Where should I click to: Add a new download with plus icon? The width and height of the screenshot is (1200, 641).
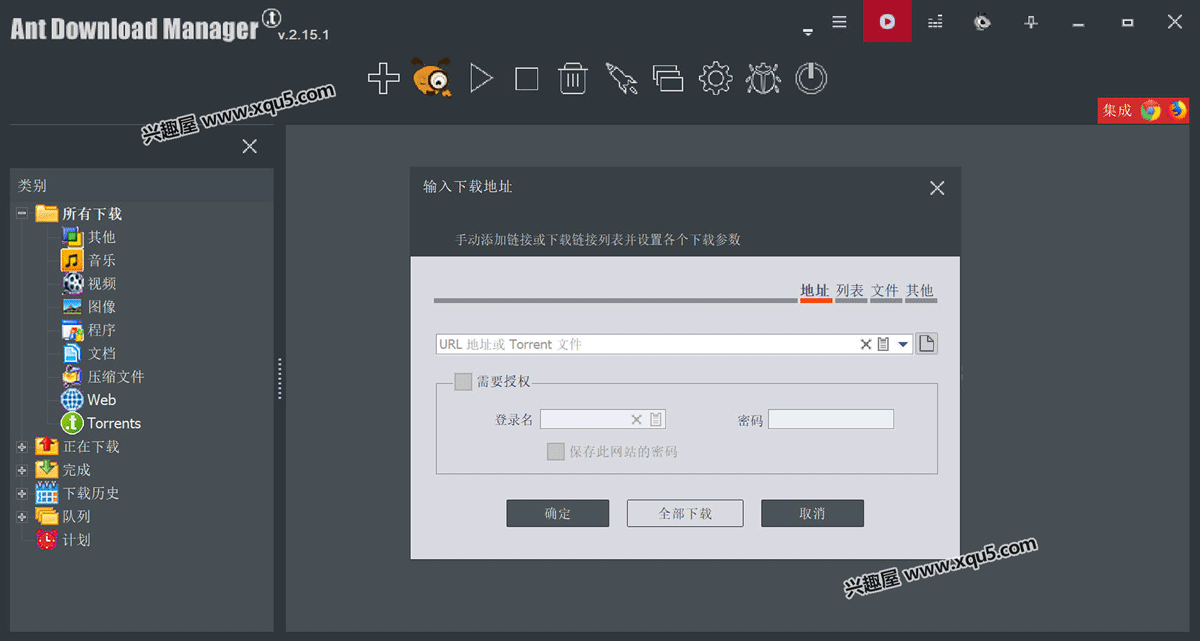click(383, 78)
